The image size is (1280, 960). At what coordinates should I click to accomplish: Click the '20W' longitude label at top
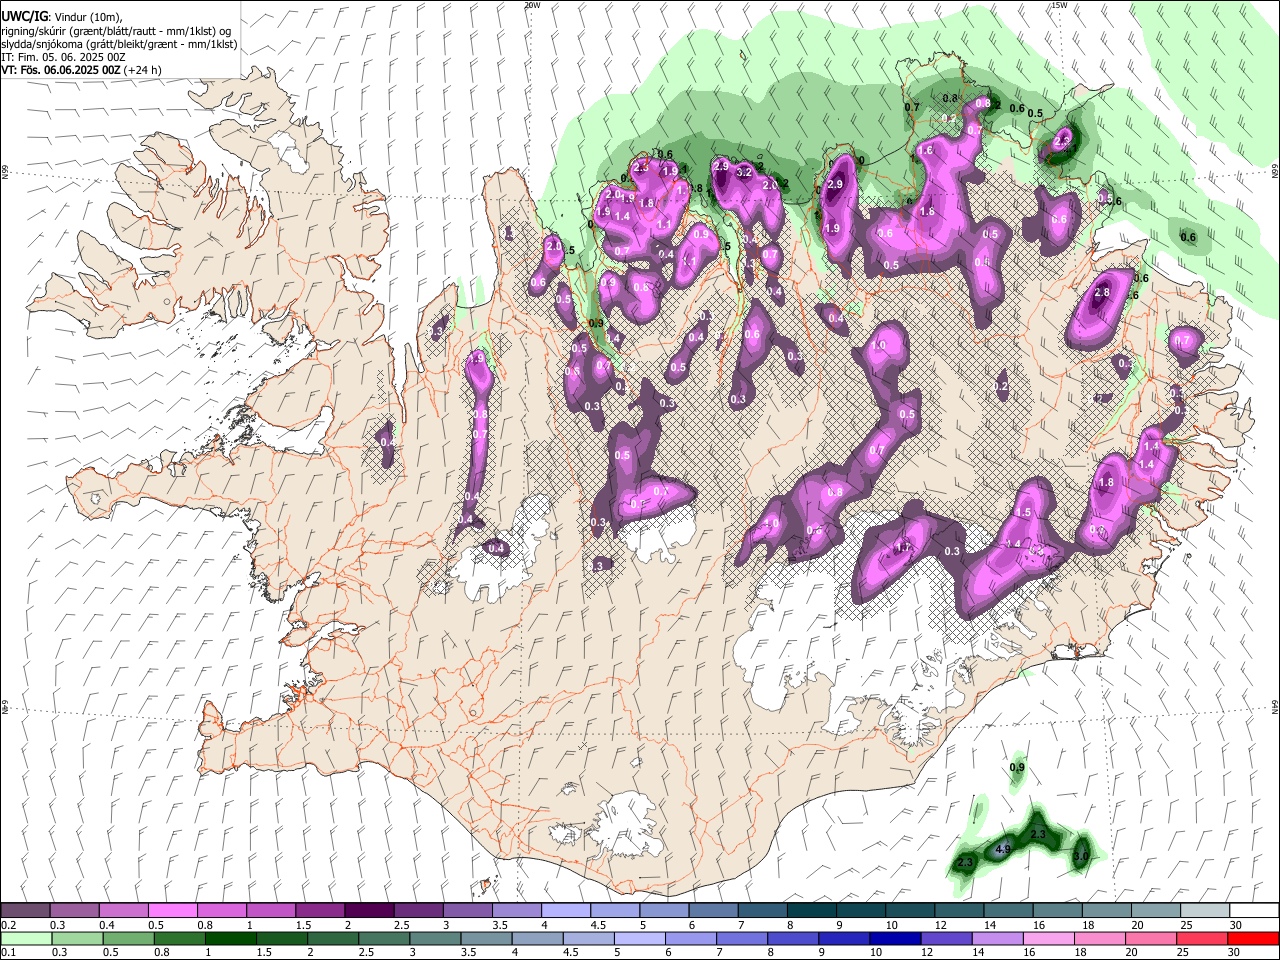pyautogui.click(x=532, y=5)
